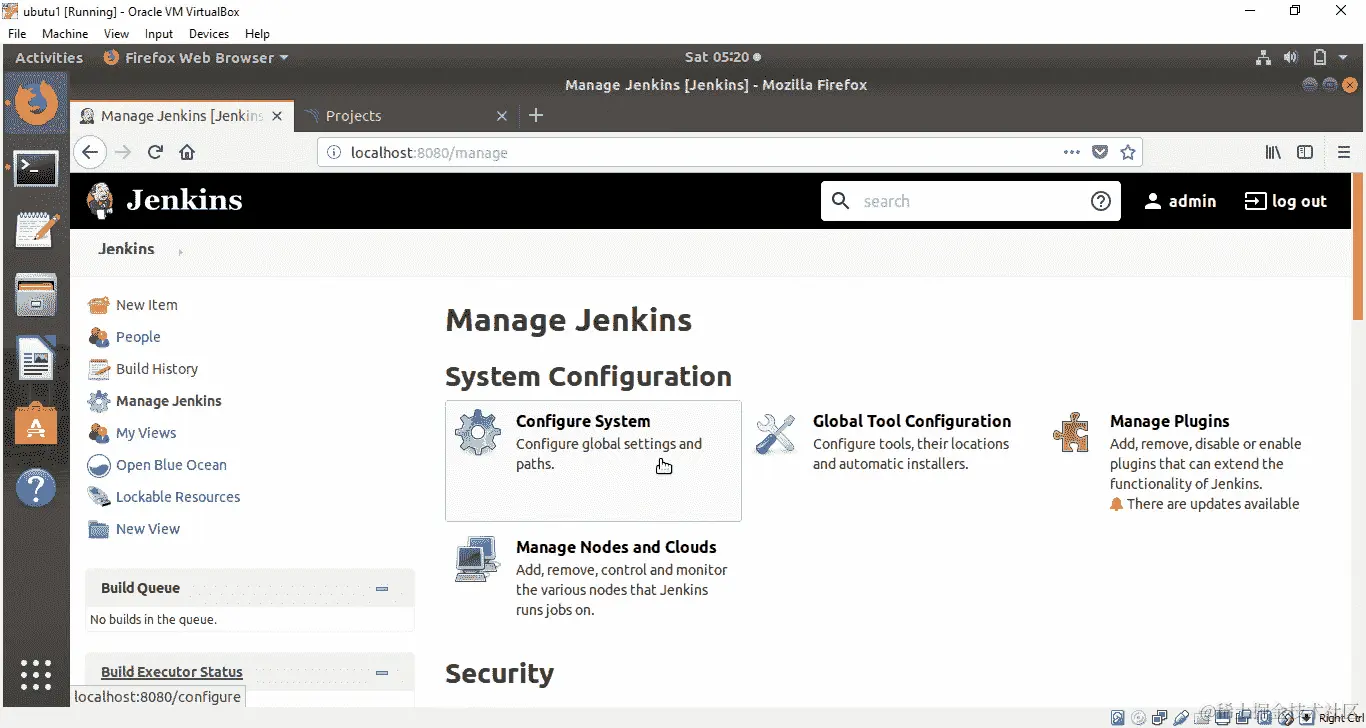The image size is (1366, 728).
Task: Open the Configure System link
Action: 583,421
